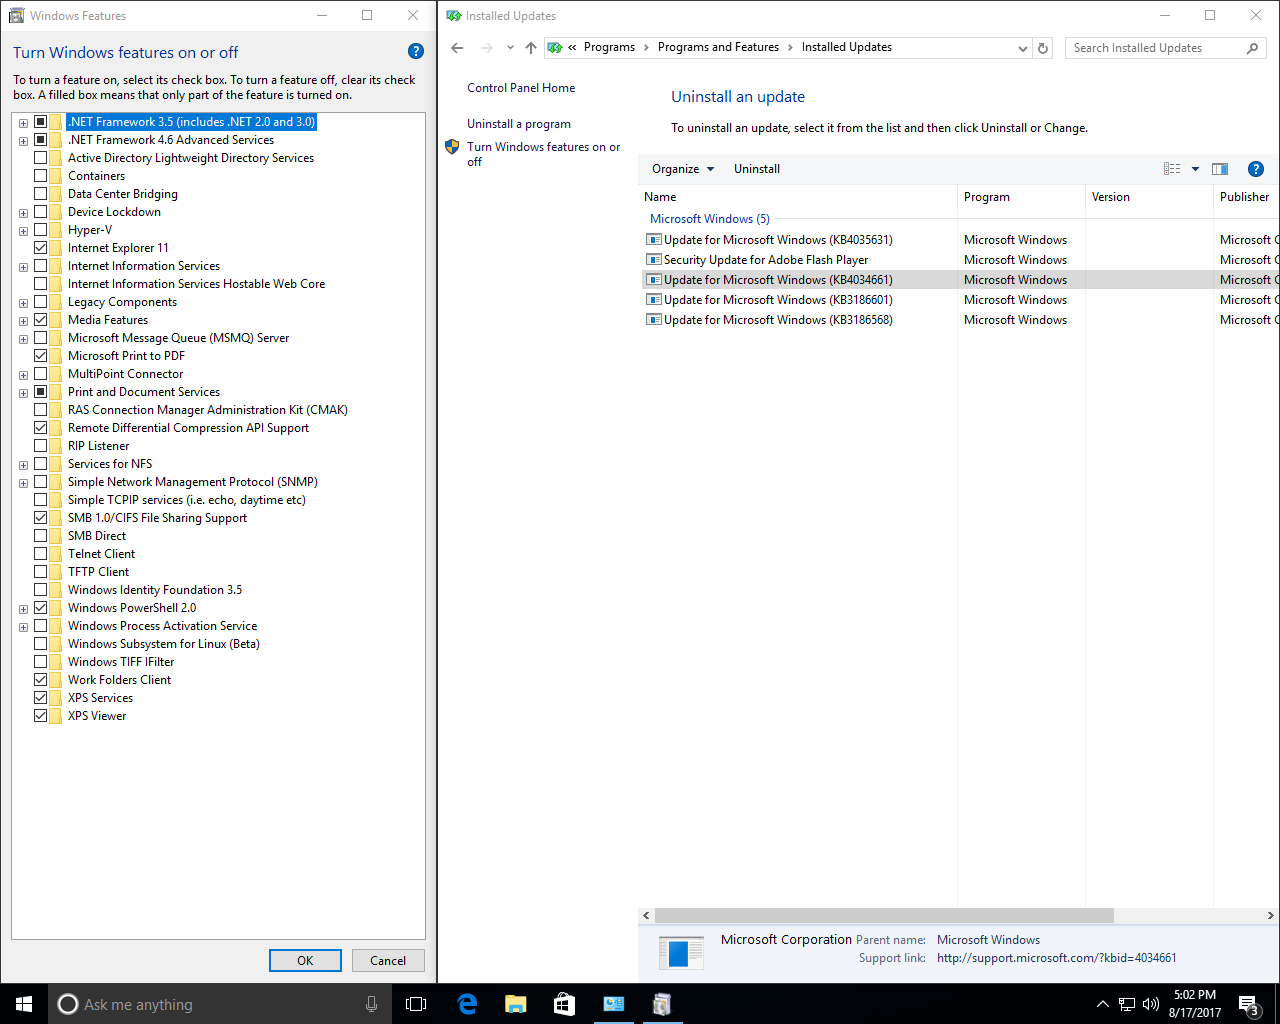Open Uninstall a program link
This screenshot has width=1280, height=1024.
[x=519, y=124]
